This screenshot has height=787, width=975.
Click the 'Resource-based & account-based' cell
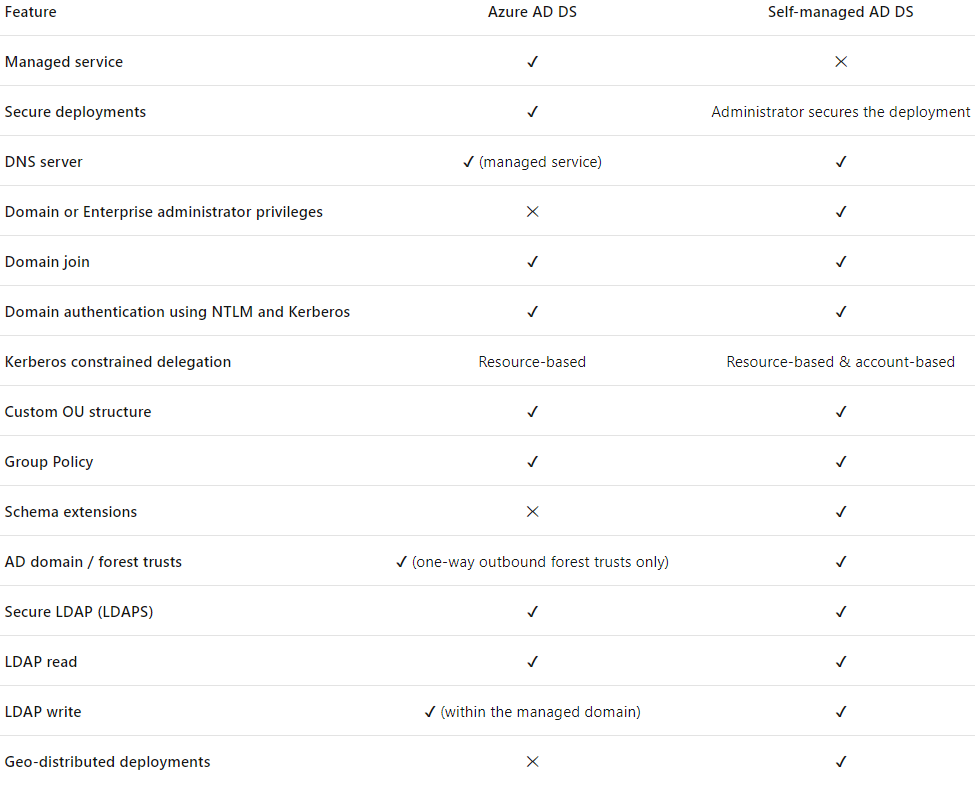[841, 362]
